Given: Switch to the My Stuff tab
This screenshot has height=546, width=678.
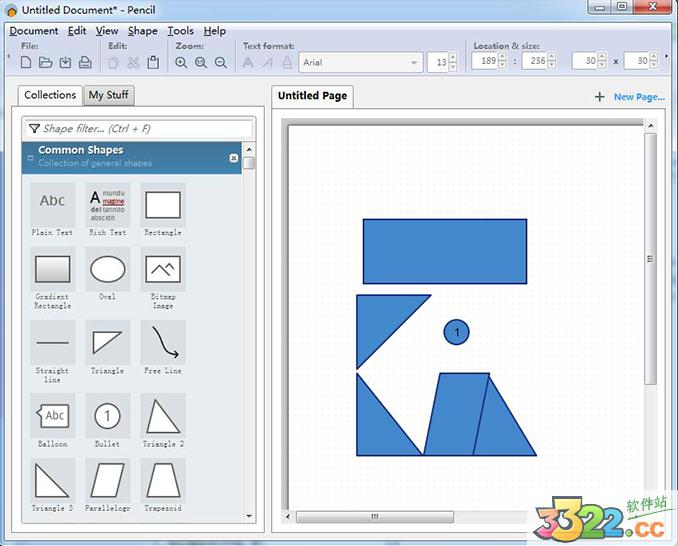Looking at the screenshot, I should pos(109,96).
